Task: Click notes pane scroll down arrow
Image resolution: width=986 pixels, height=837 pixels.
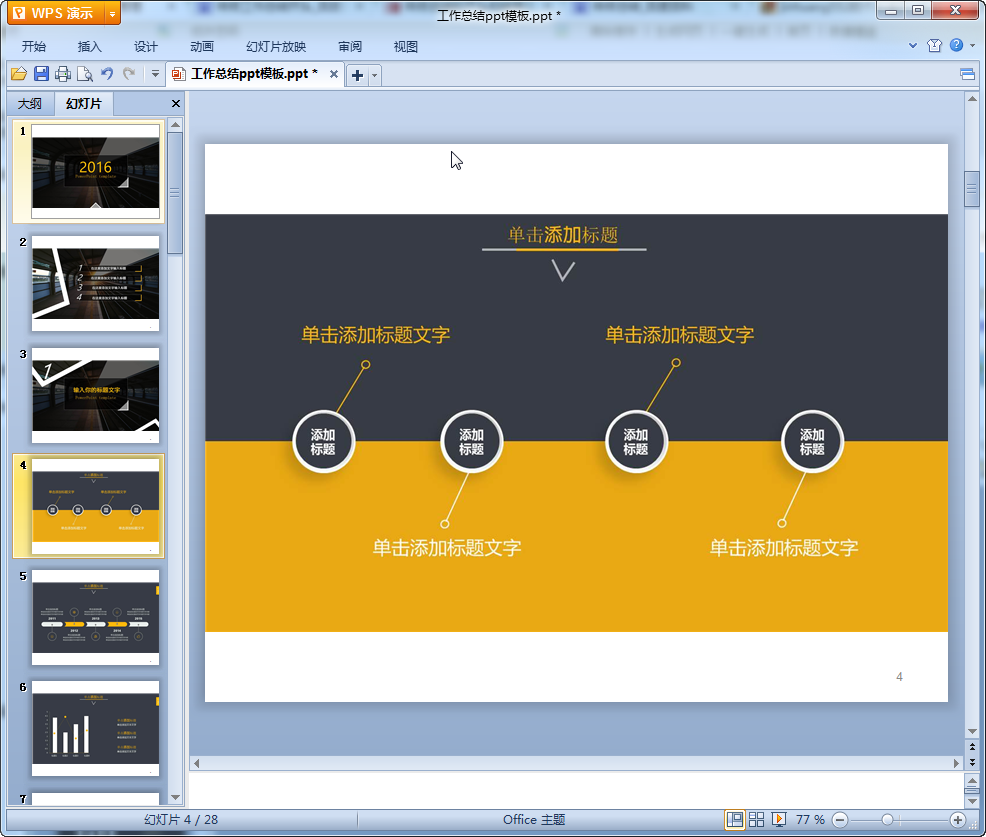Action: pos(972,801)
